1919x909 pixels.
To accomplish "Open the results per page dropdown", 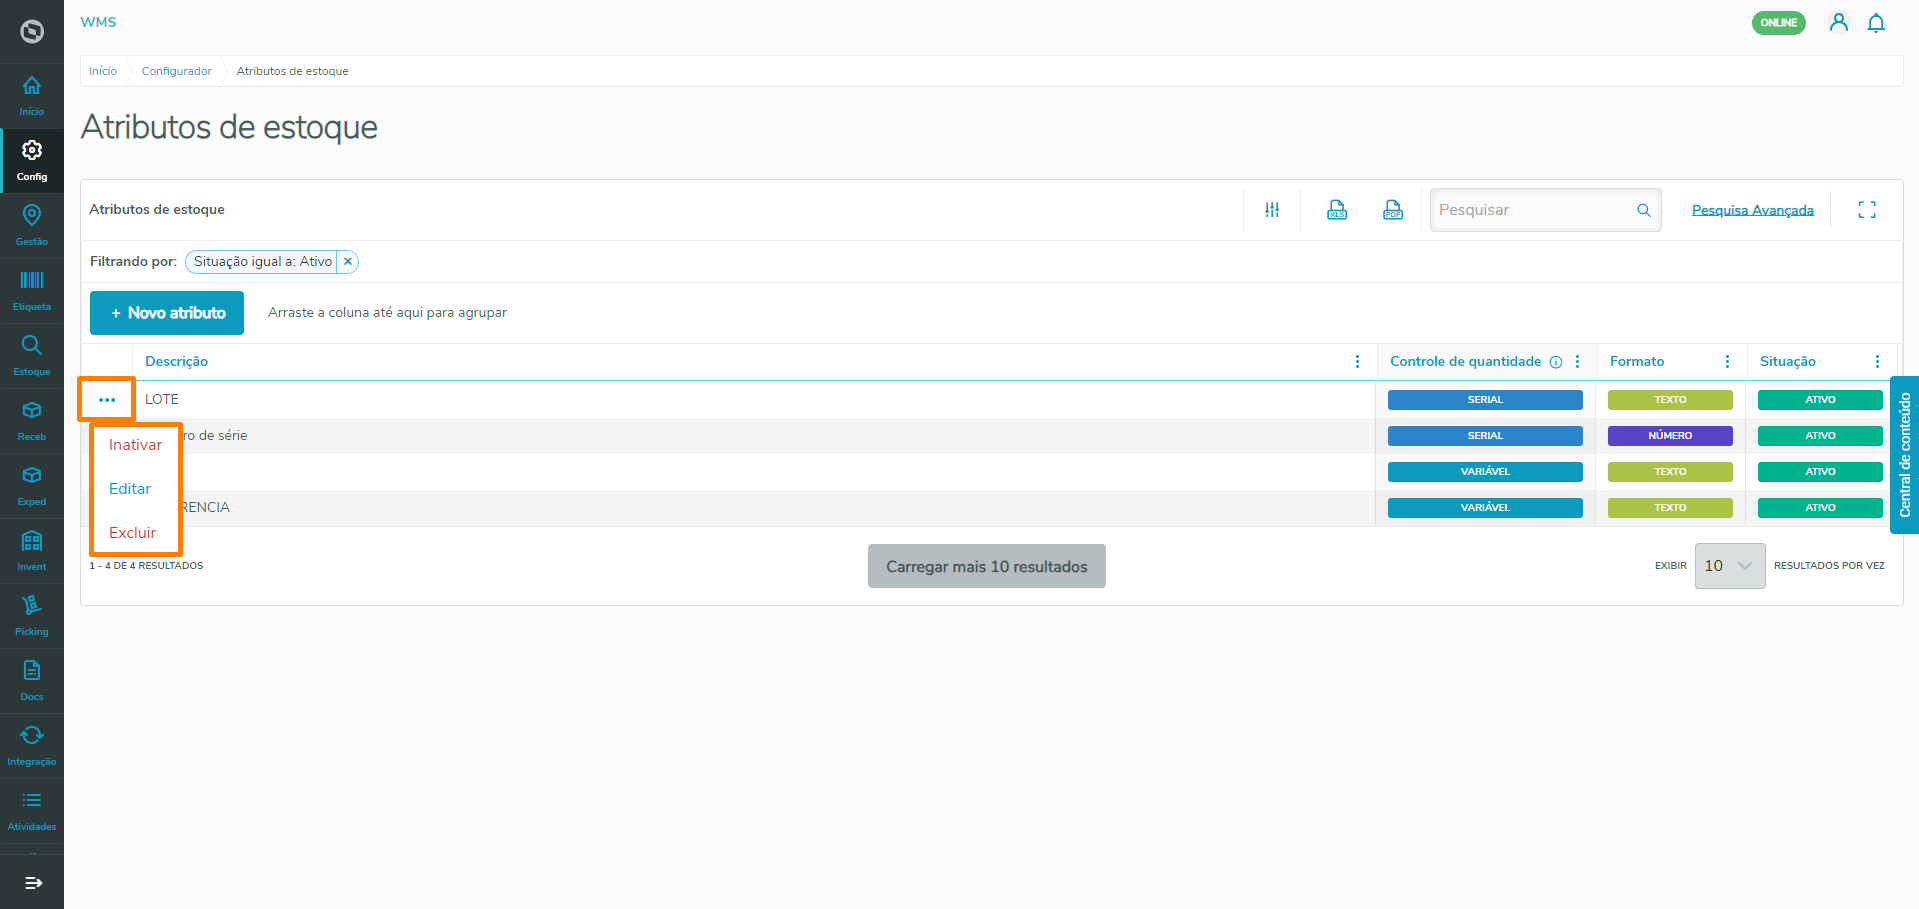I will click(x=1730, y=566).
